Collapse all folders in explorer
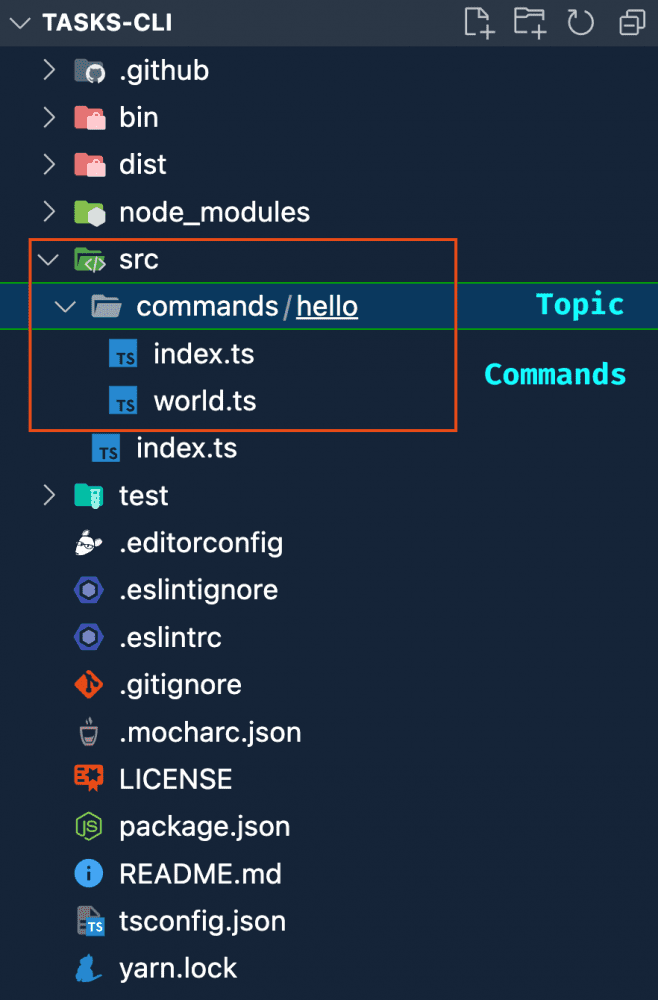Image resolution: width=658 pixels, height=1000 pixels. (x=632, y=22)
